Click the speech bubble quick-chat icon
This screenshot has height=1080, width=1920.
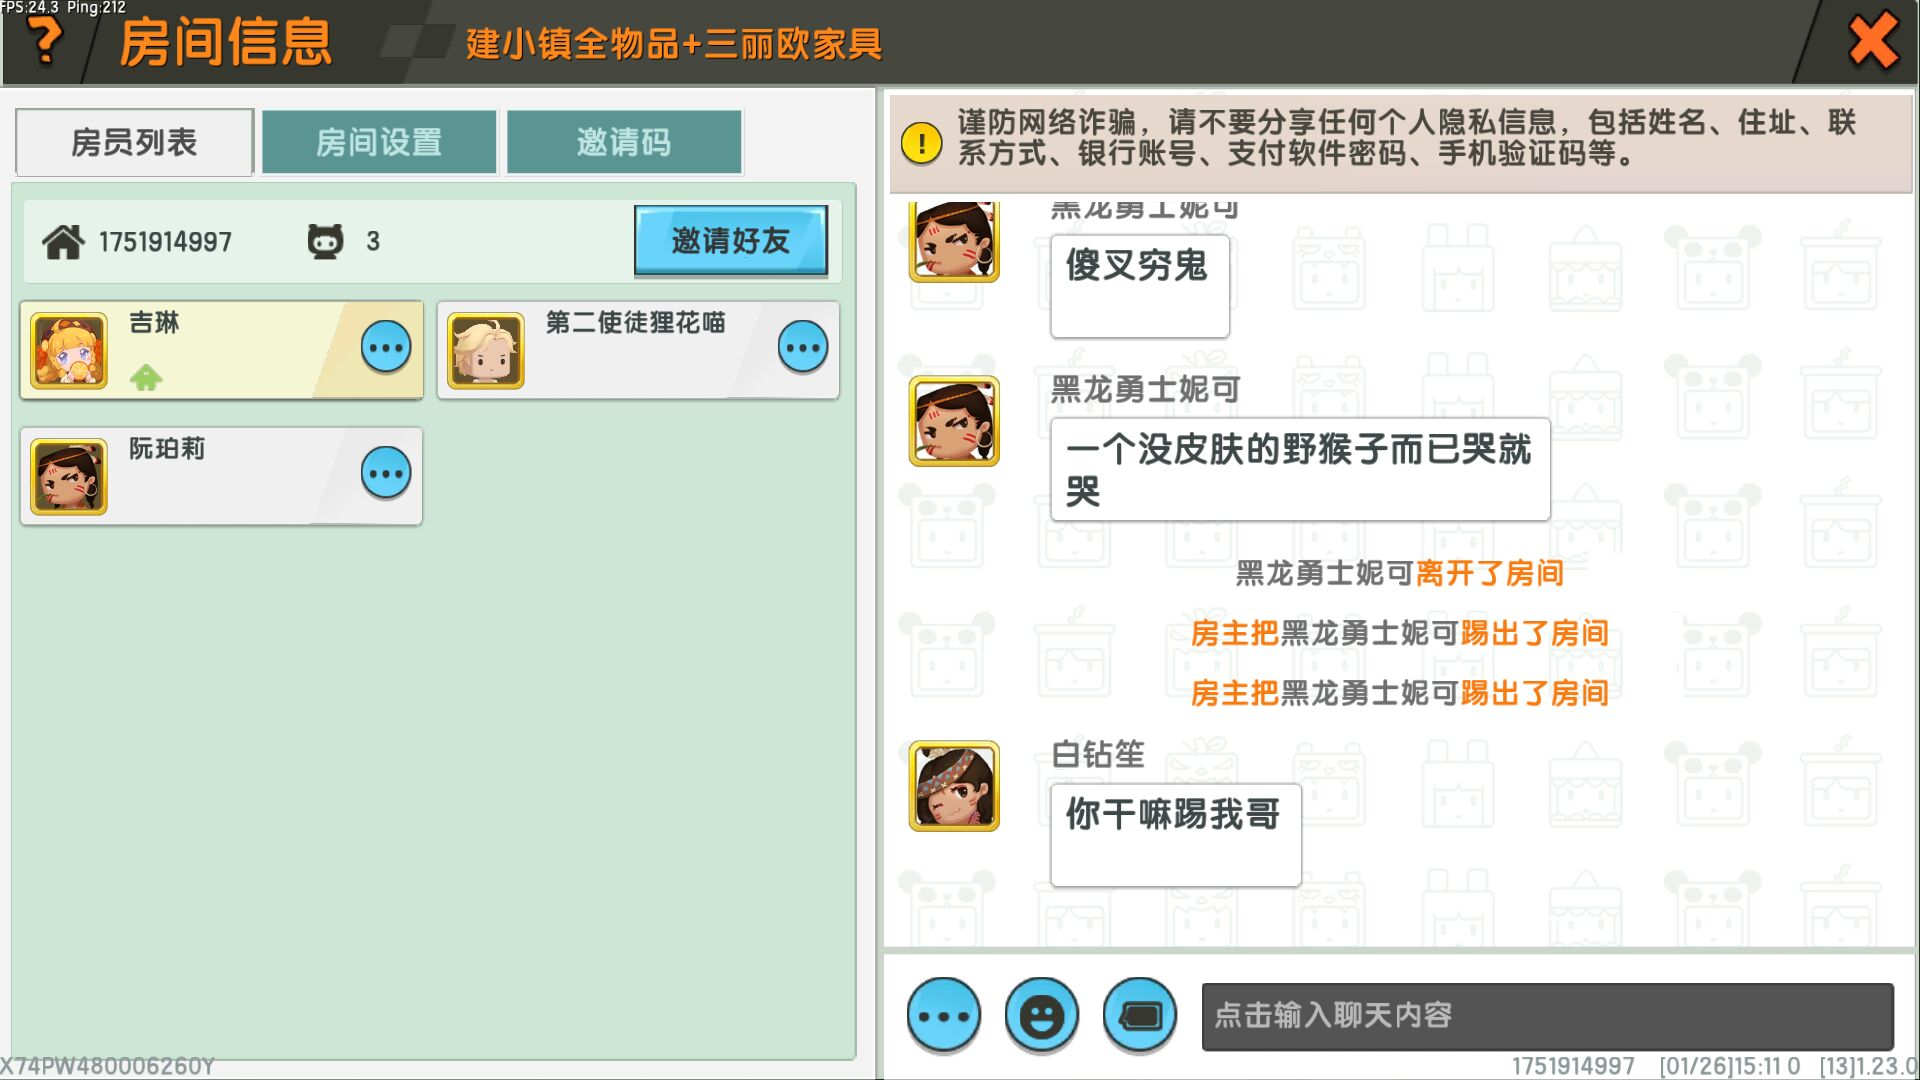[x=1139, y=1016]
